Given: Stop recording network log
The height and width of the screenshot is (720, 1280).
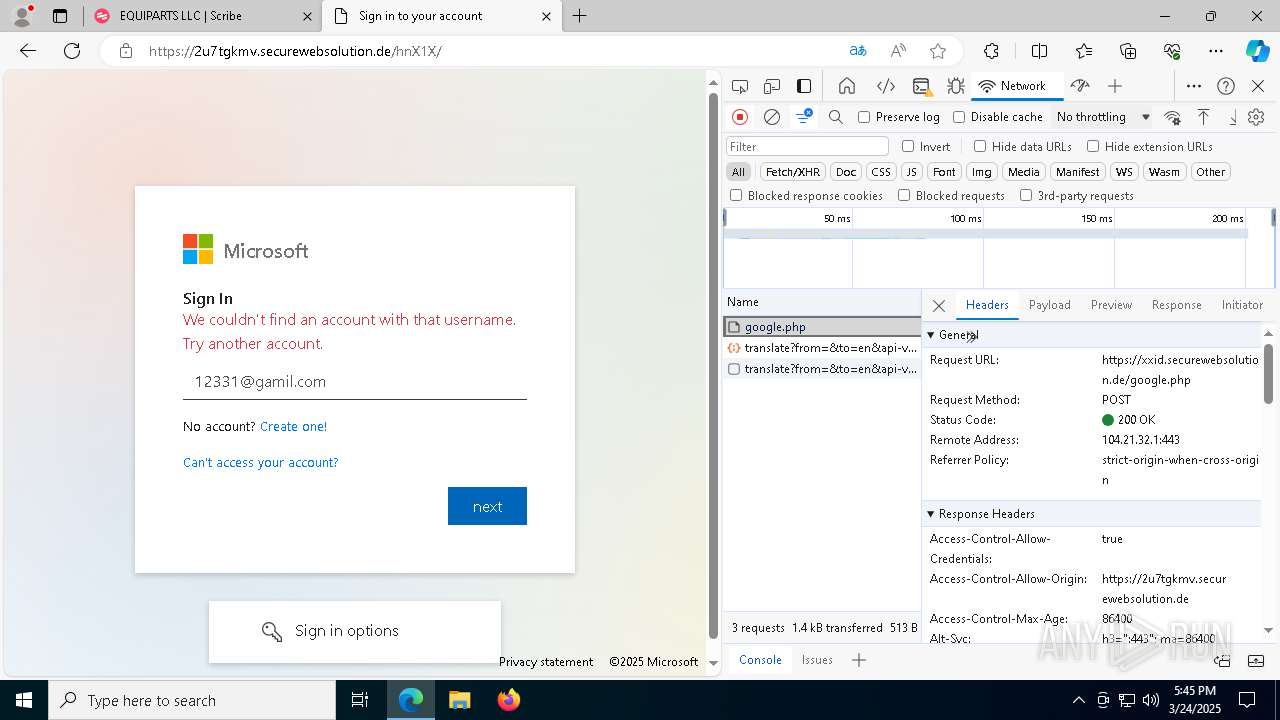Looking at the screenshot, I should [740, 117].
